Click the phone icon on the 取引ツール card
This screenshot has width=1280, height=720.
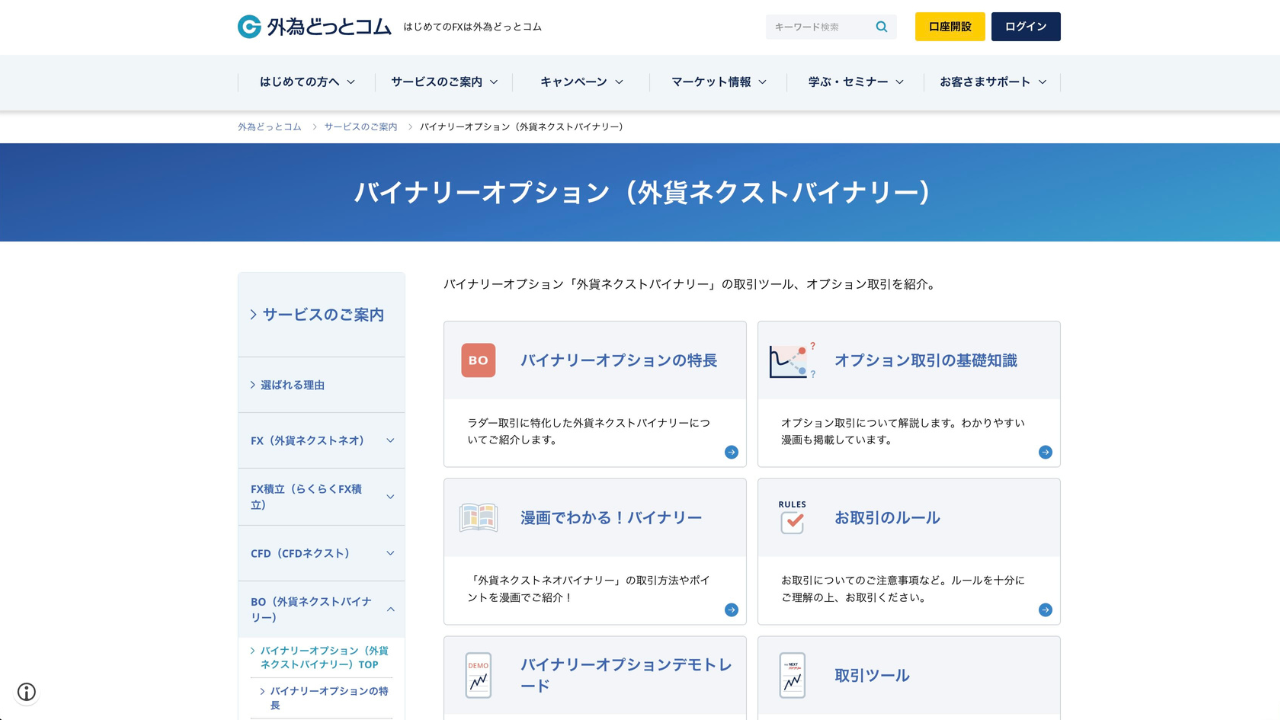(792, 675)
